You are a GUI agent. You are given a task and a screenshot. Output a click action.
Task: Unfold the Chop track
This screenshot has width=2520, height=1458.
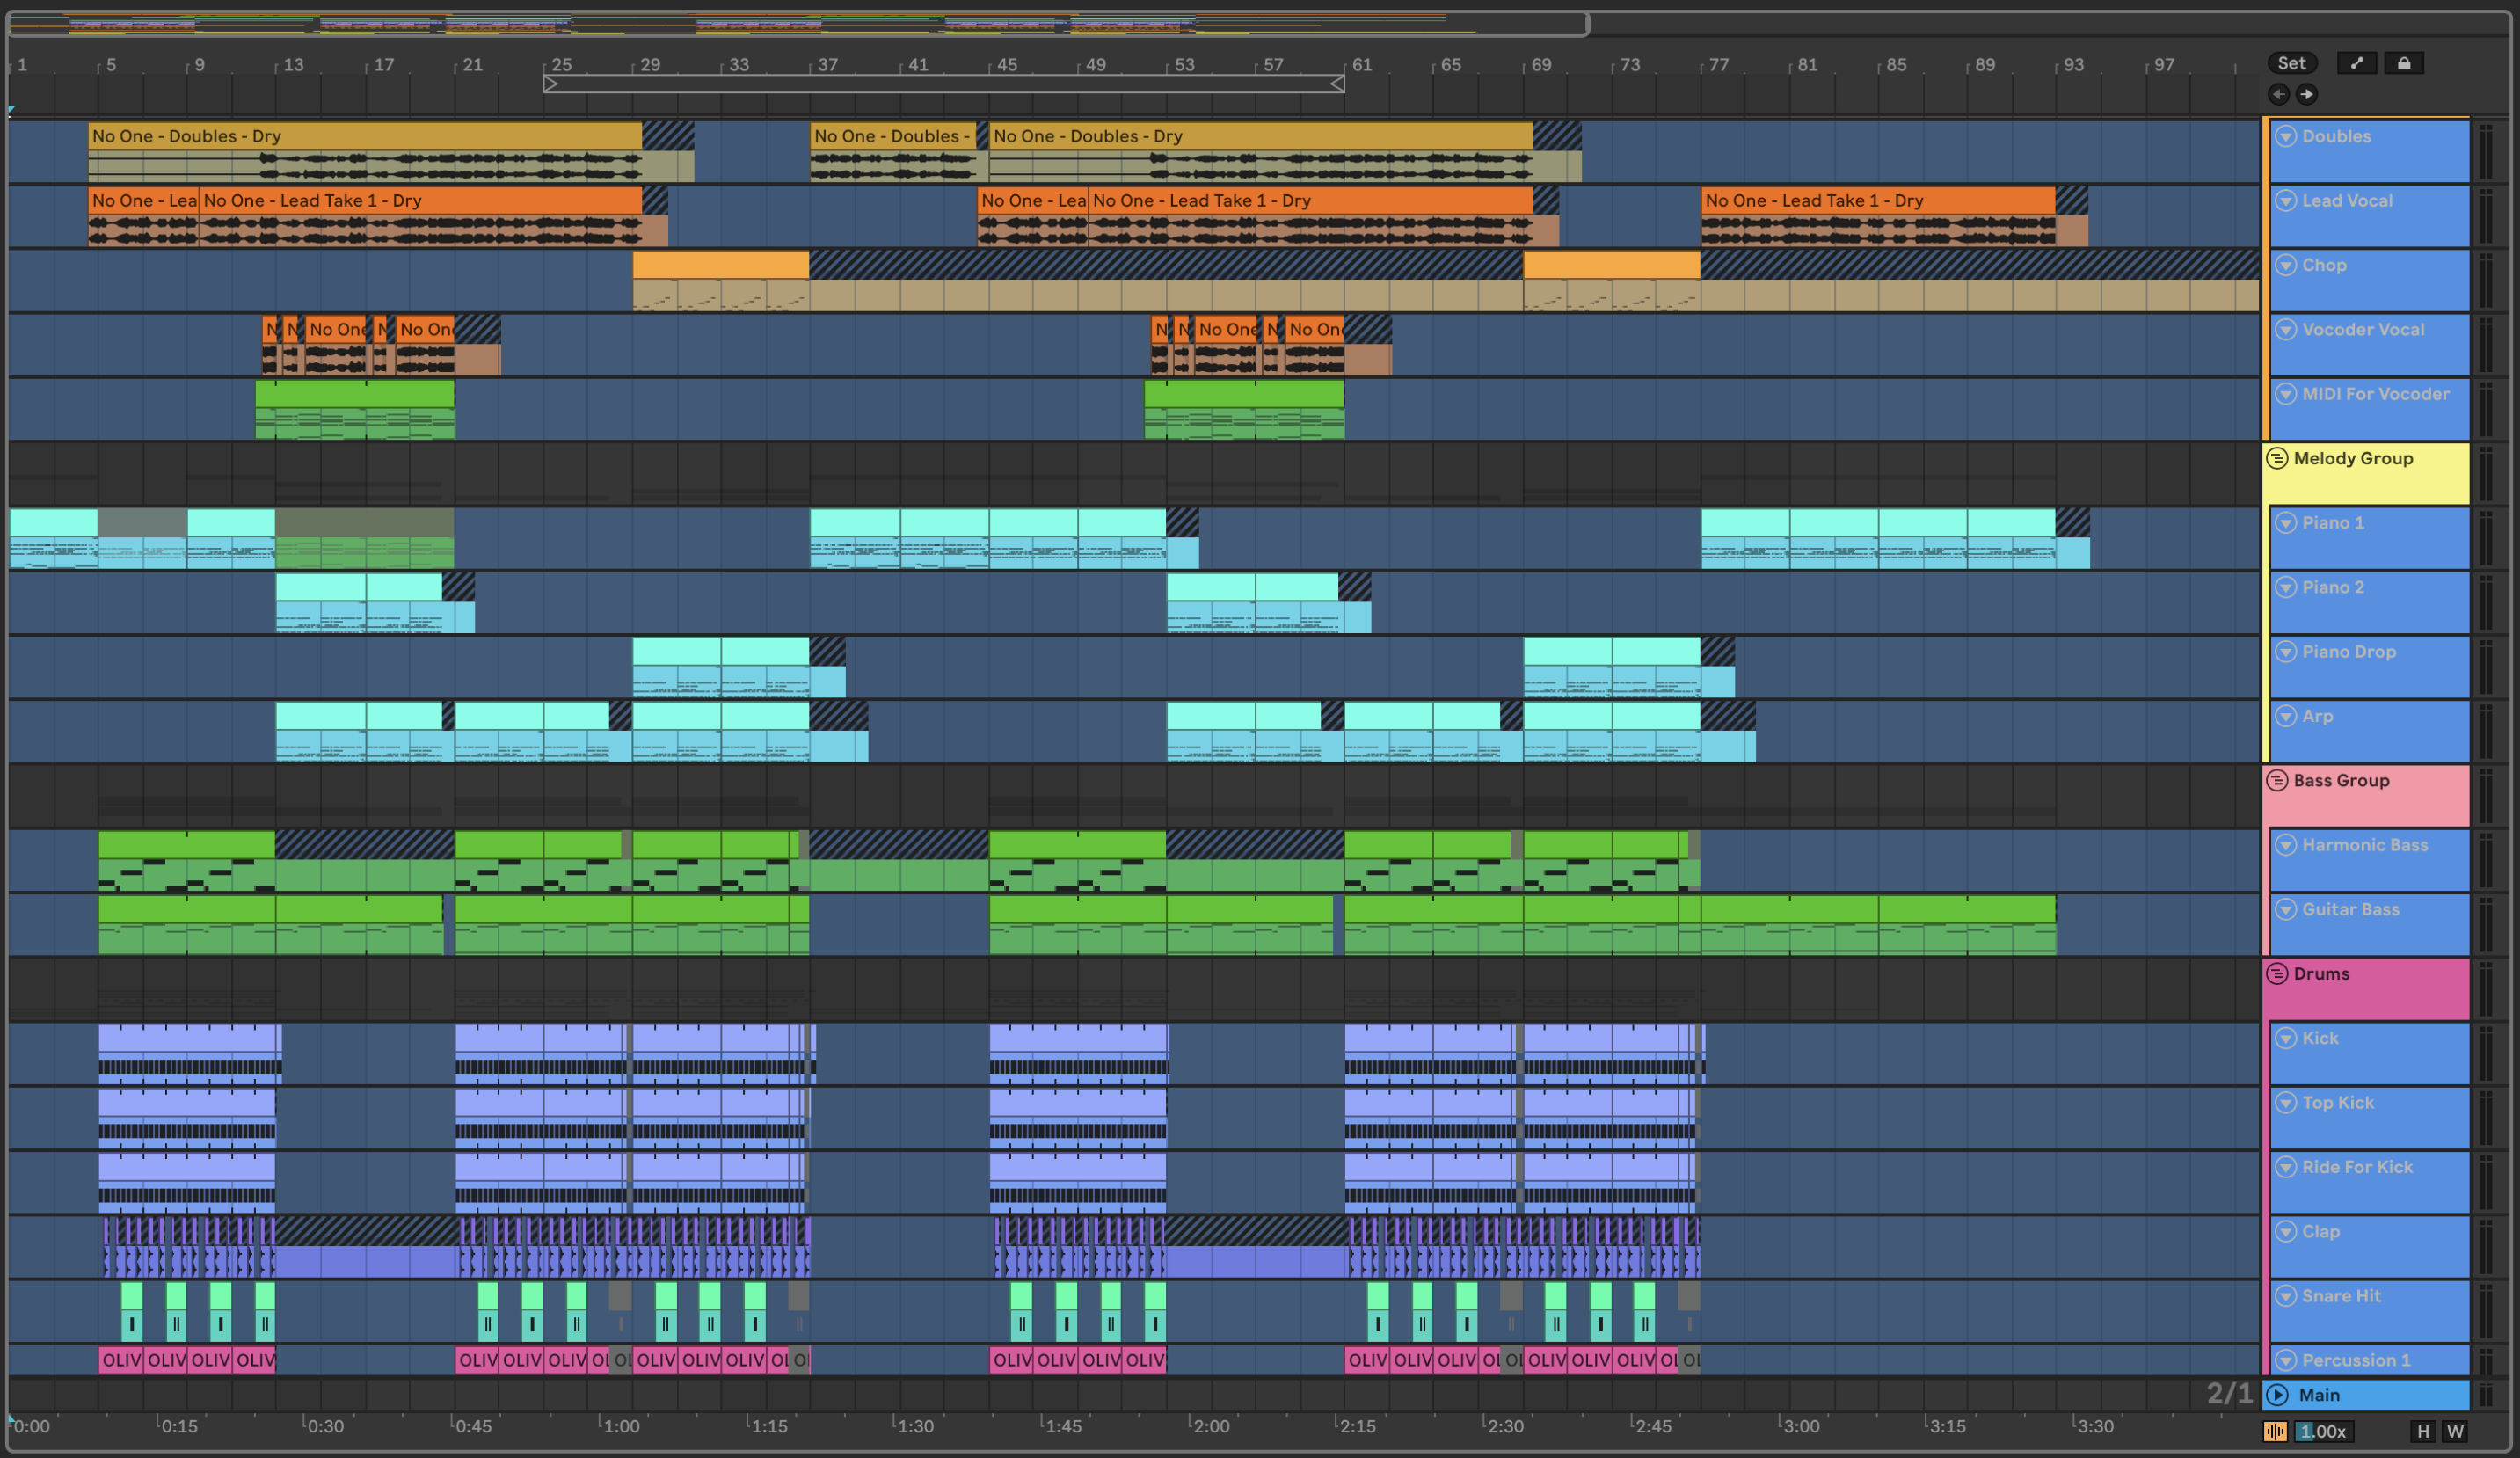2286,265
